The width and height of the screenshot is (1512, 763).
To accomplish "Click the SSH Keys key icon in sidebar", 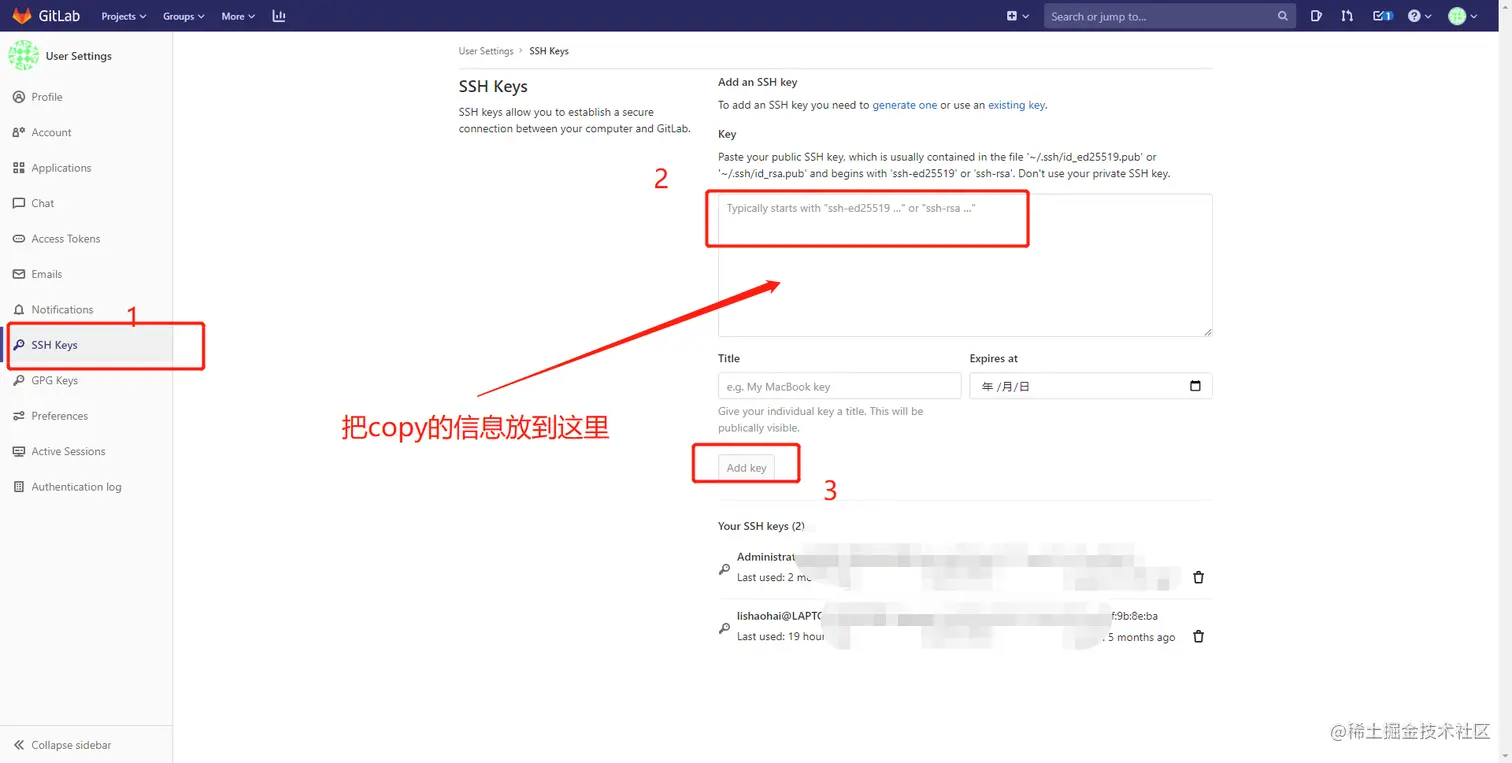I will tap(18, 345).
